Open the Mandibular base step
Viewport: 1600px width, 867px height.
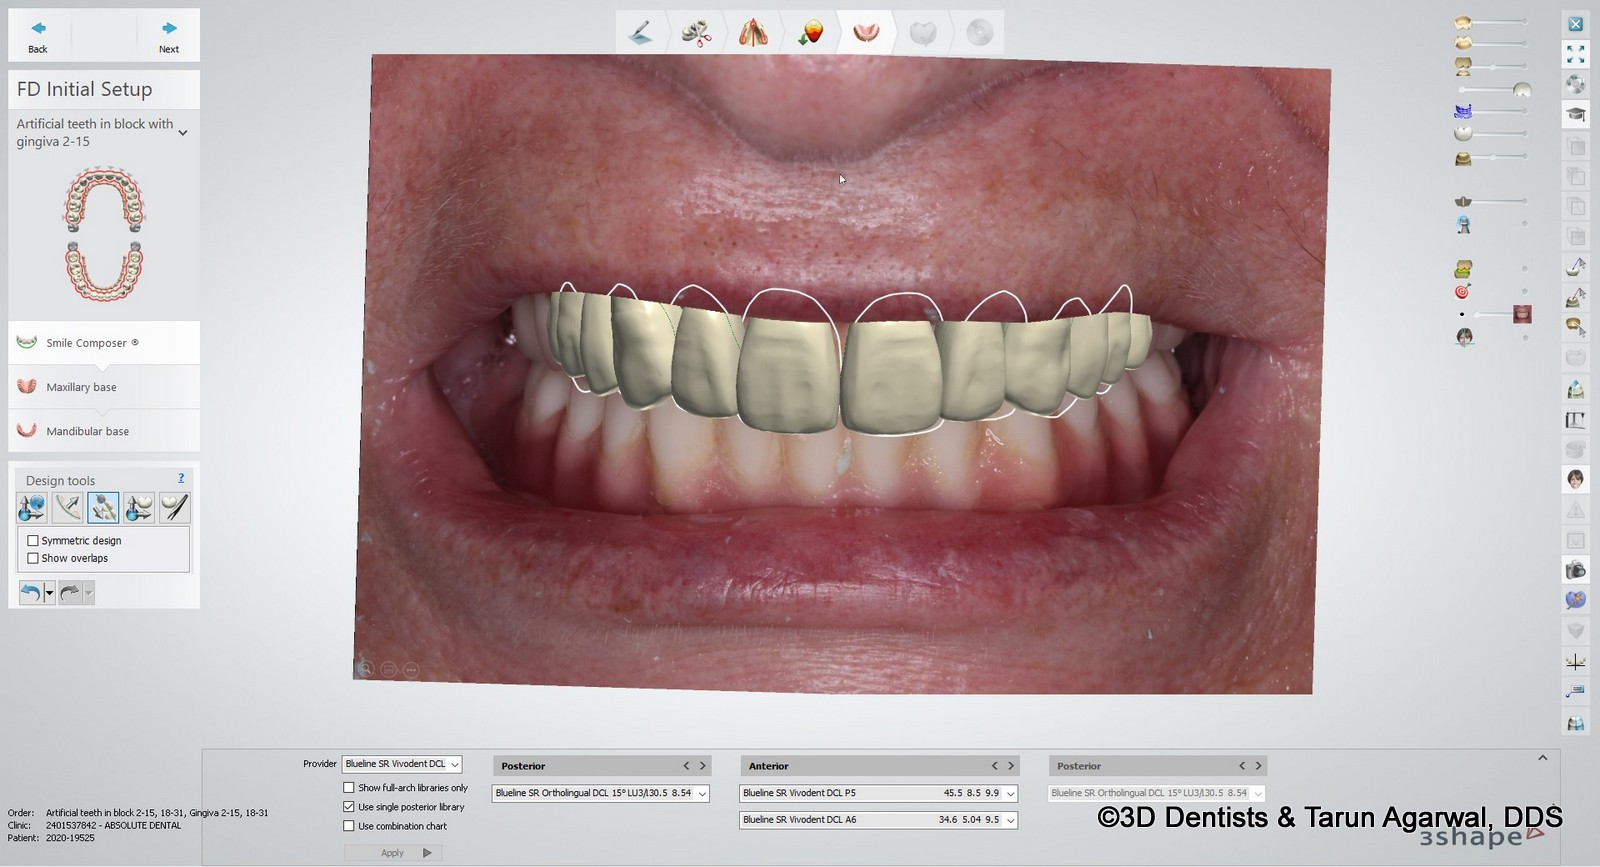click(x=87, y=431)
